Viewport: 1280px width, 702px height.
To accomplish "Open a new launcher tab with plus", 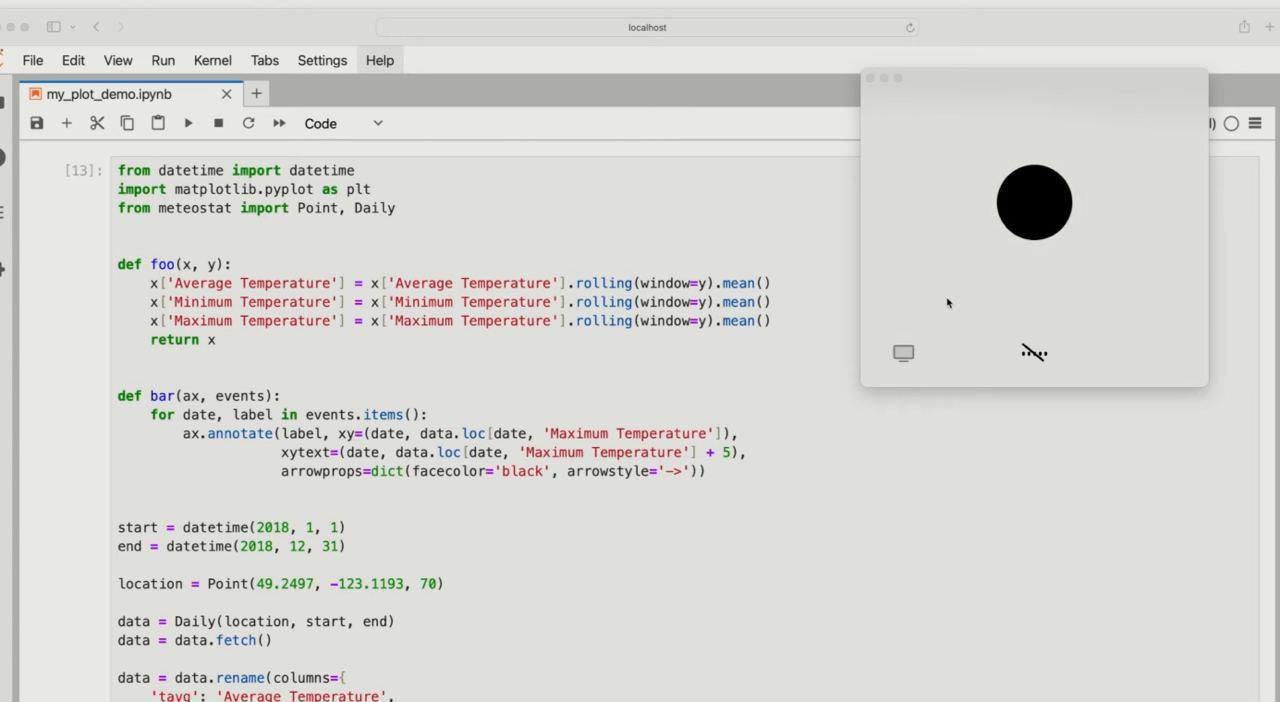I will tap(256, 94).
